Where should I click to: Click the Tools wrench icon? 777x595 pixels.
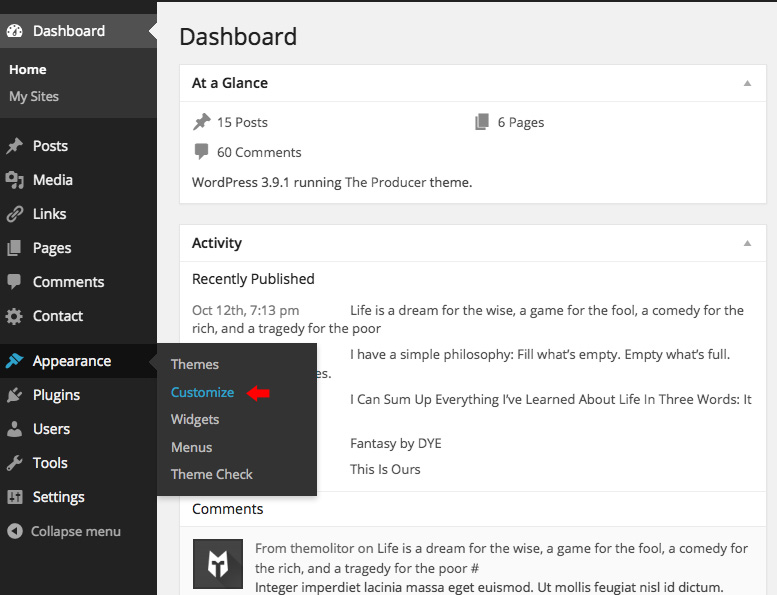click(x=14, y=463)
